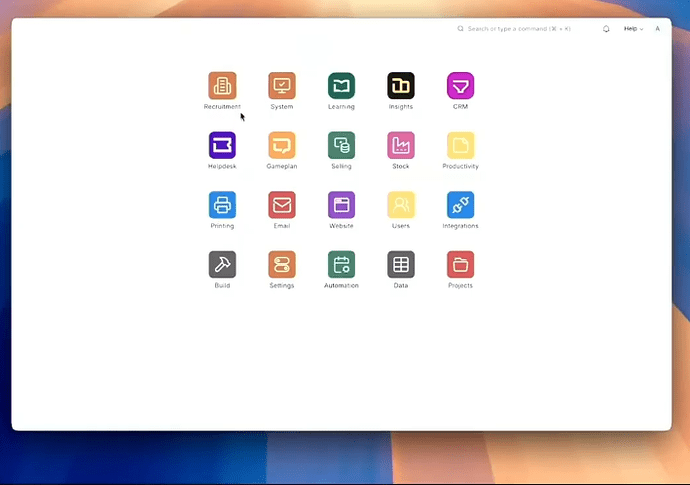Open the Gameplan icon

coord(282,146)
